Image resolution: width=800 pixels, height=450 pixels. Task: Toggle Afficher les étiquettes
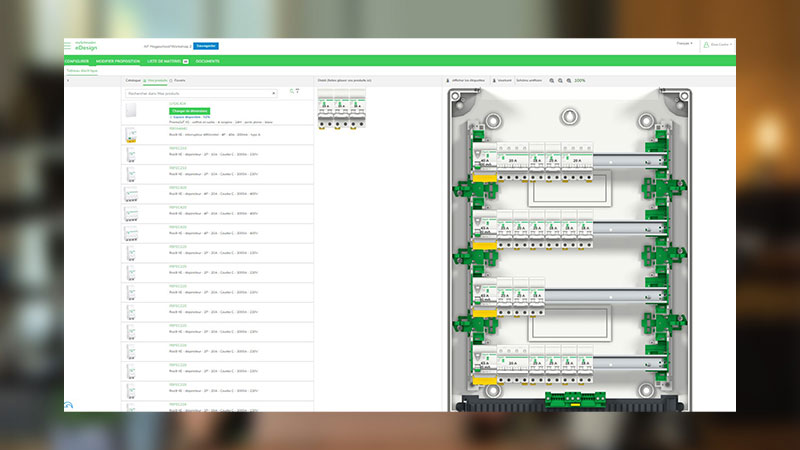point(465,81)
